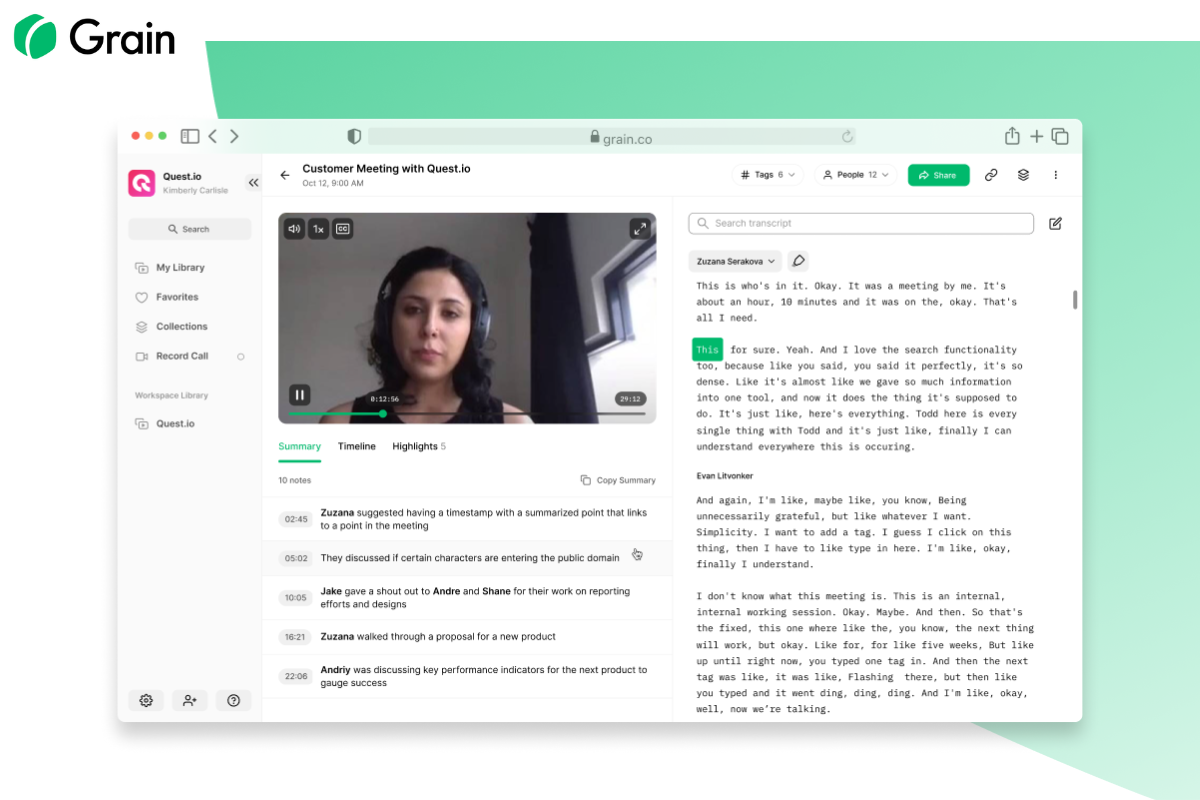
Task: Click the Customer Meeting with Quest.io title
Action: pos(386,169)
